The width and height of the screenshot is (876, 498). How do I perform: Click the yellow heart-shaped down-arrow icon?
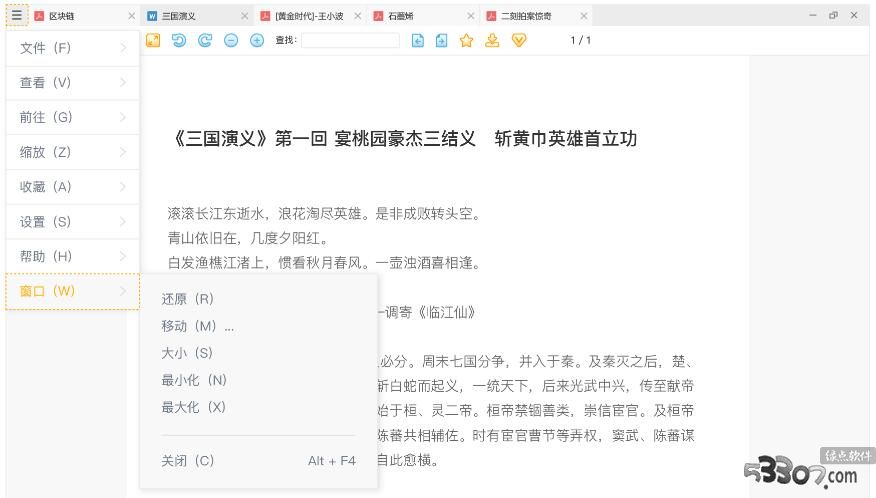point(519,40)
